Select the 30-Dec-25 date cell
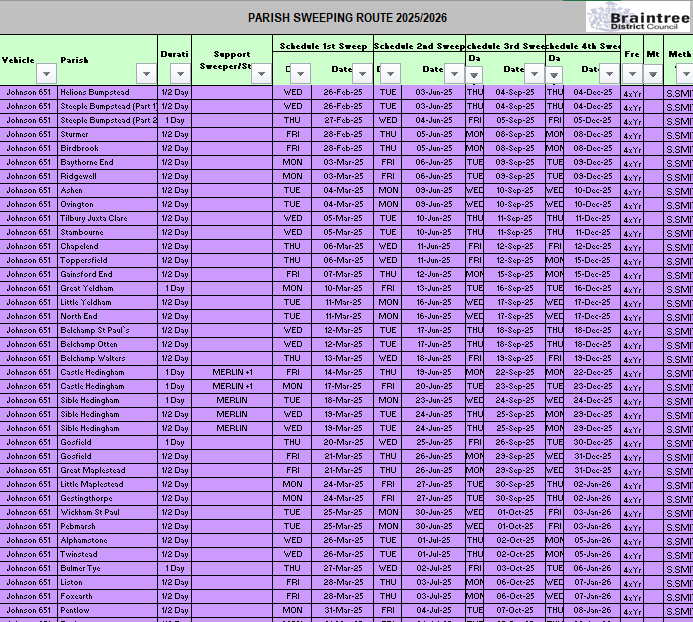The width and height of the screenshot is (693, 622). 592,442
